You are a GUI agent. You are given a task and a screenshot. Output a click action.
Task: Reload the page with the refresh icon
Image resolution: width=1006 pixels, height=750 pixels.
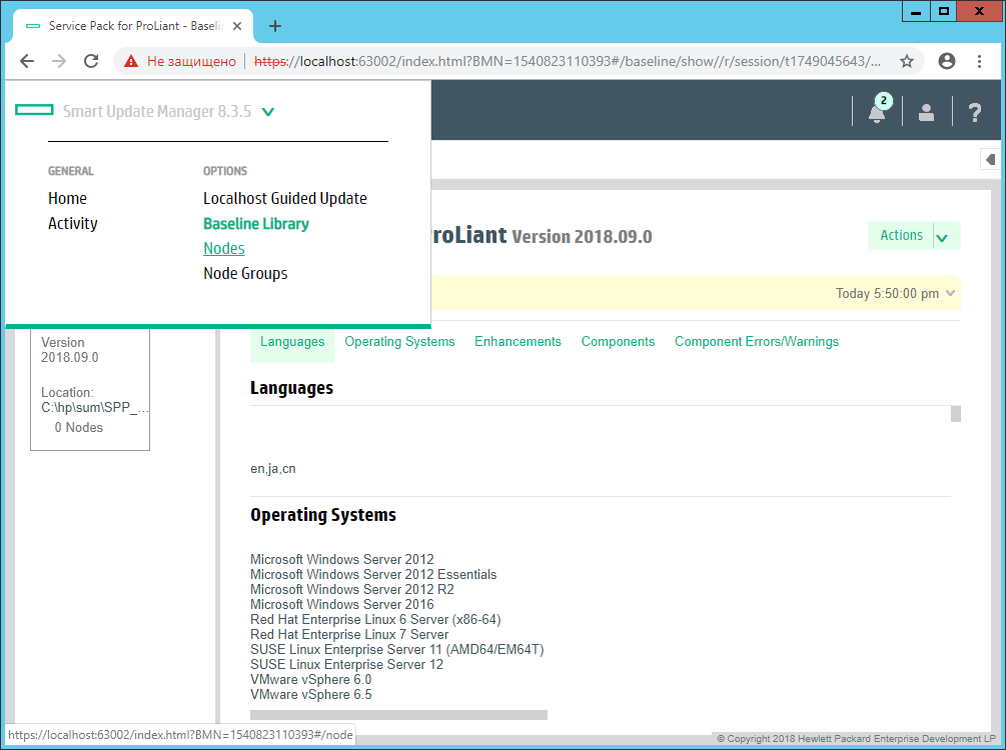(90, 61)
